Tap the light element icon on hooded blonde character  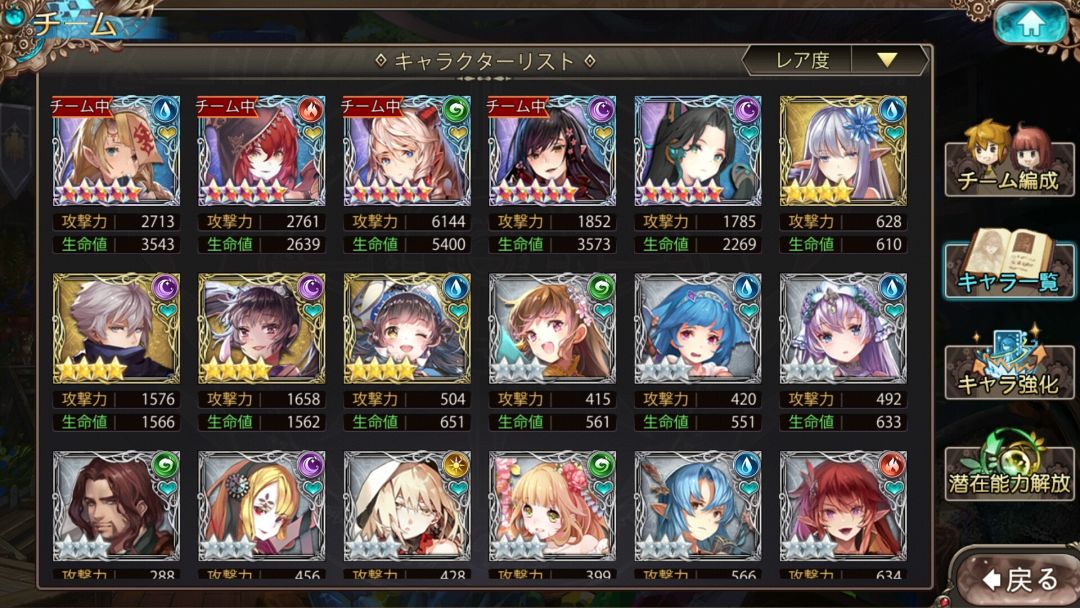tap(455, 465)
